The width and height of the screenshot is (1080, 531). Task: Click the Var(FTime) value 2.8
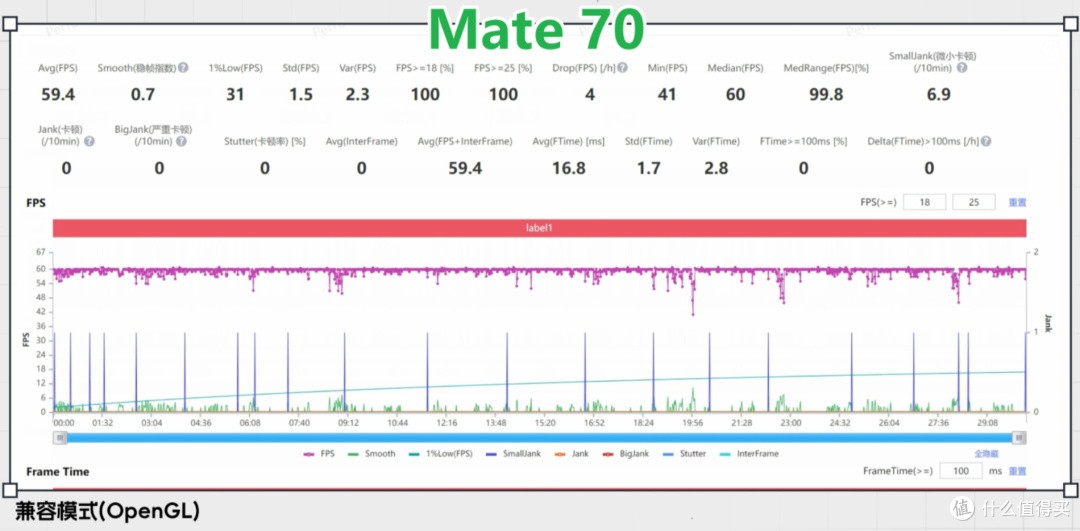(x=716, y=169)
